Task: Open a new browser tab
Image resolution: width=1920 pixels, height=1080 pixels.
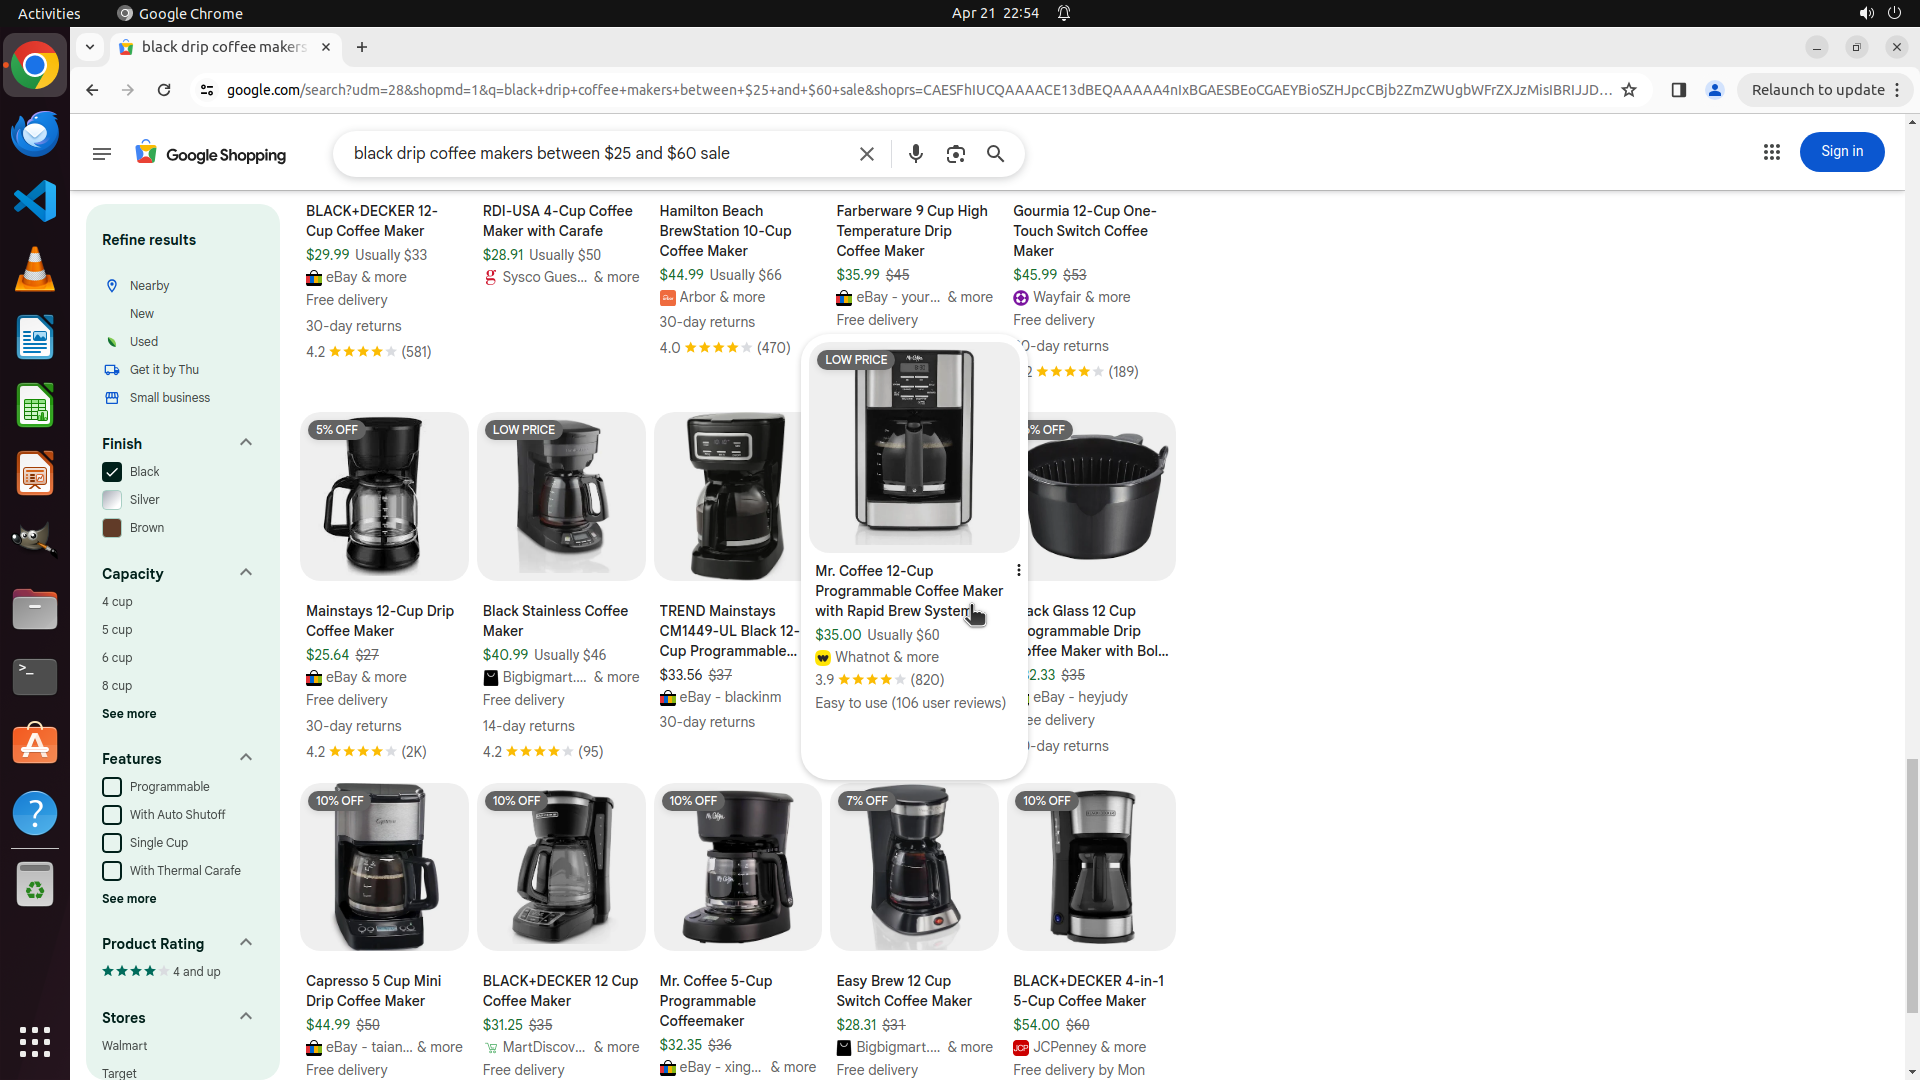Action: tap(362, 47)
